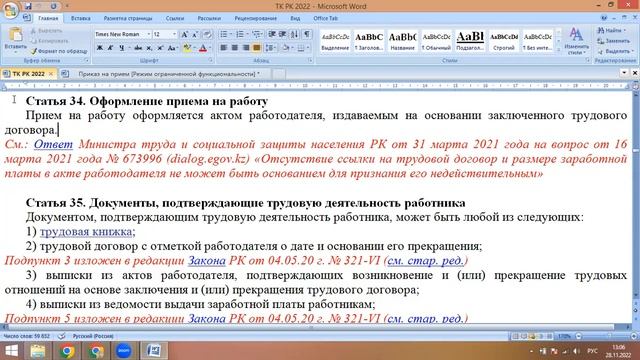Create a multilevel list

click(x=257, y=34)
